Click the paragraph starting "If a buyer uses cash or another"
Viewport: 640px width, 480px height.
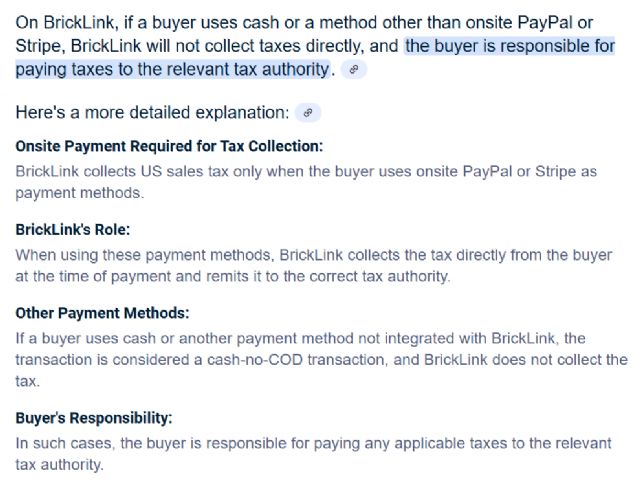(x=320, y=360)
